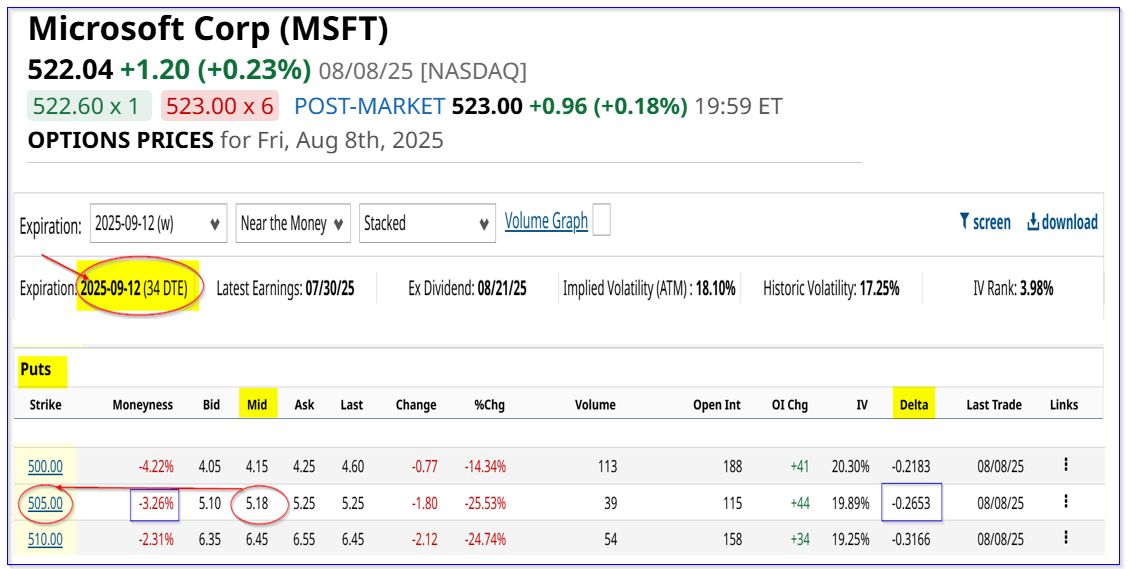Image resolution: width=1136 pixels, height=569 pixels.
Task: Sort by Mid column header
Action: coord(257,404)
